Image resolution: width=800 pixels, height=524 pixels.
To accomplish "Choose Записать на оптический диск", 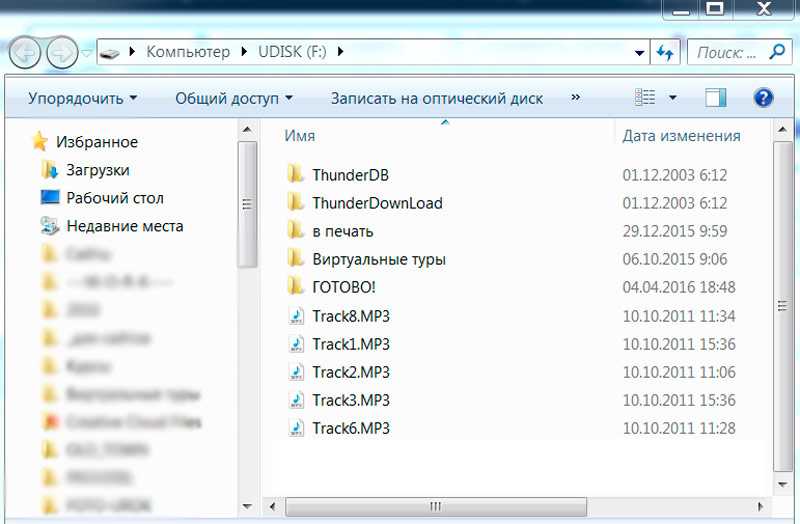I will click(x=437, y=98).
